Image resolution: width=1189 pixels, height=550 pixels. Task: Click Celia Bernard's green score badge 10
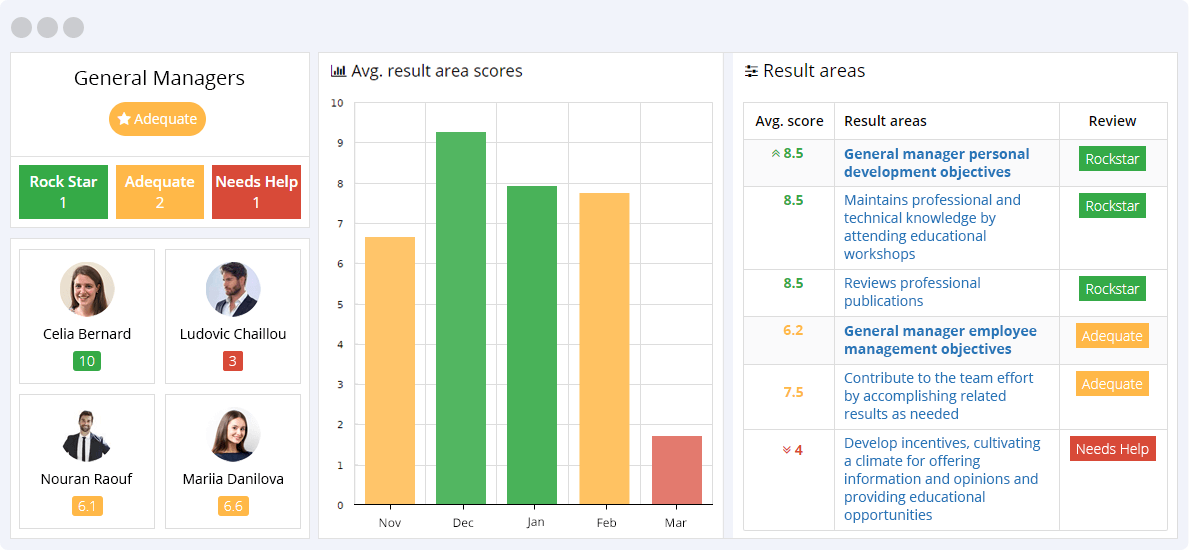[87, 361]
